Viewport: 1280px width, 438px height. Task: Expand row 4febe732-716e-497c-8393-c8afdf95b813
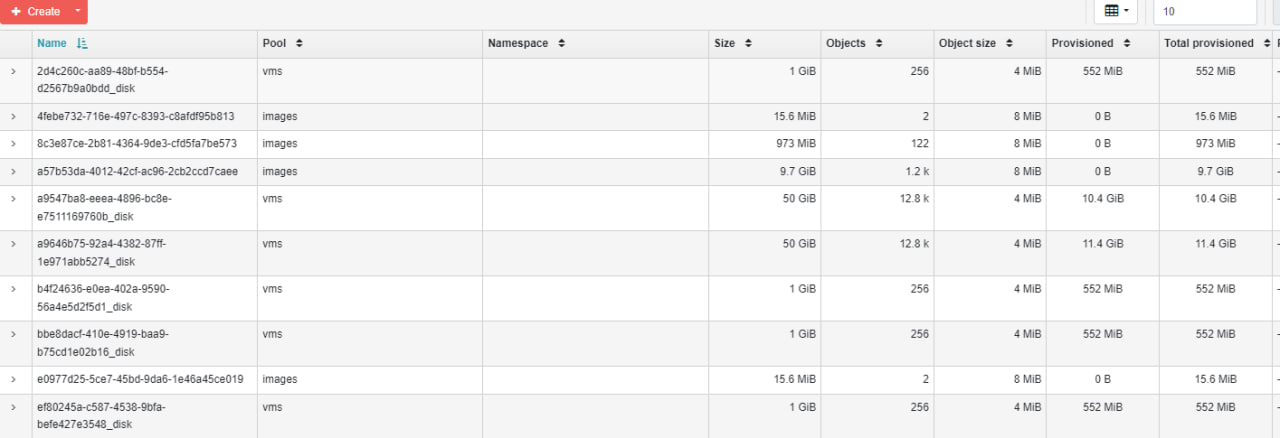pyautogui.click(x=14, y=116)
